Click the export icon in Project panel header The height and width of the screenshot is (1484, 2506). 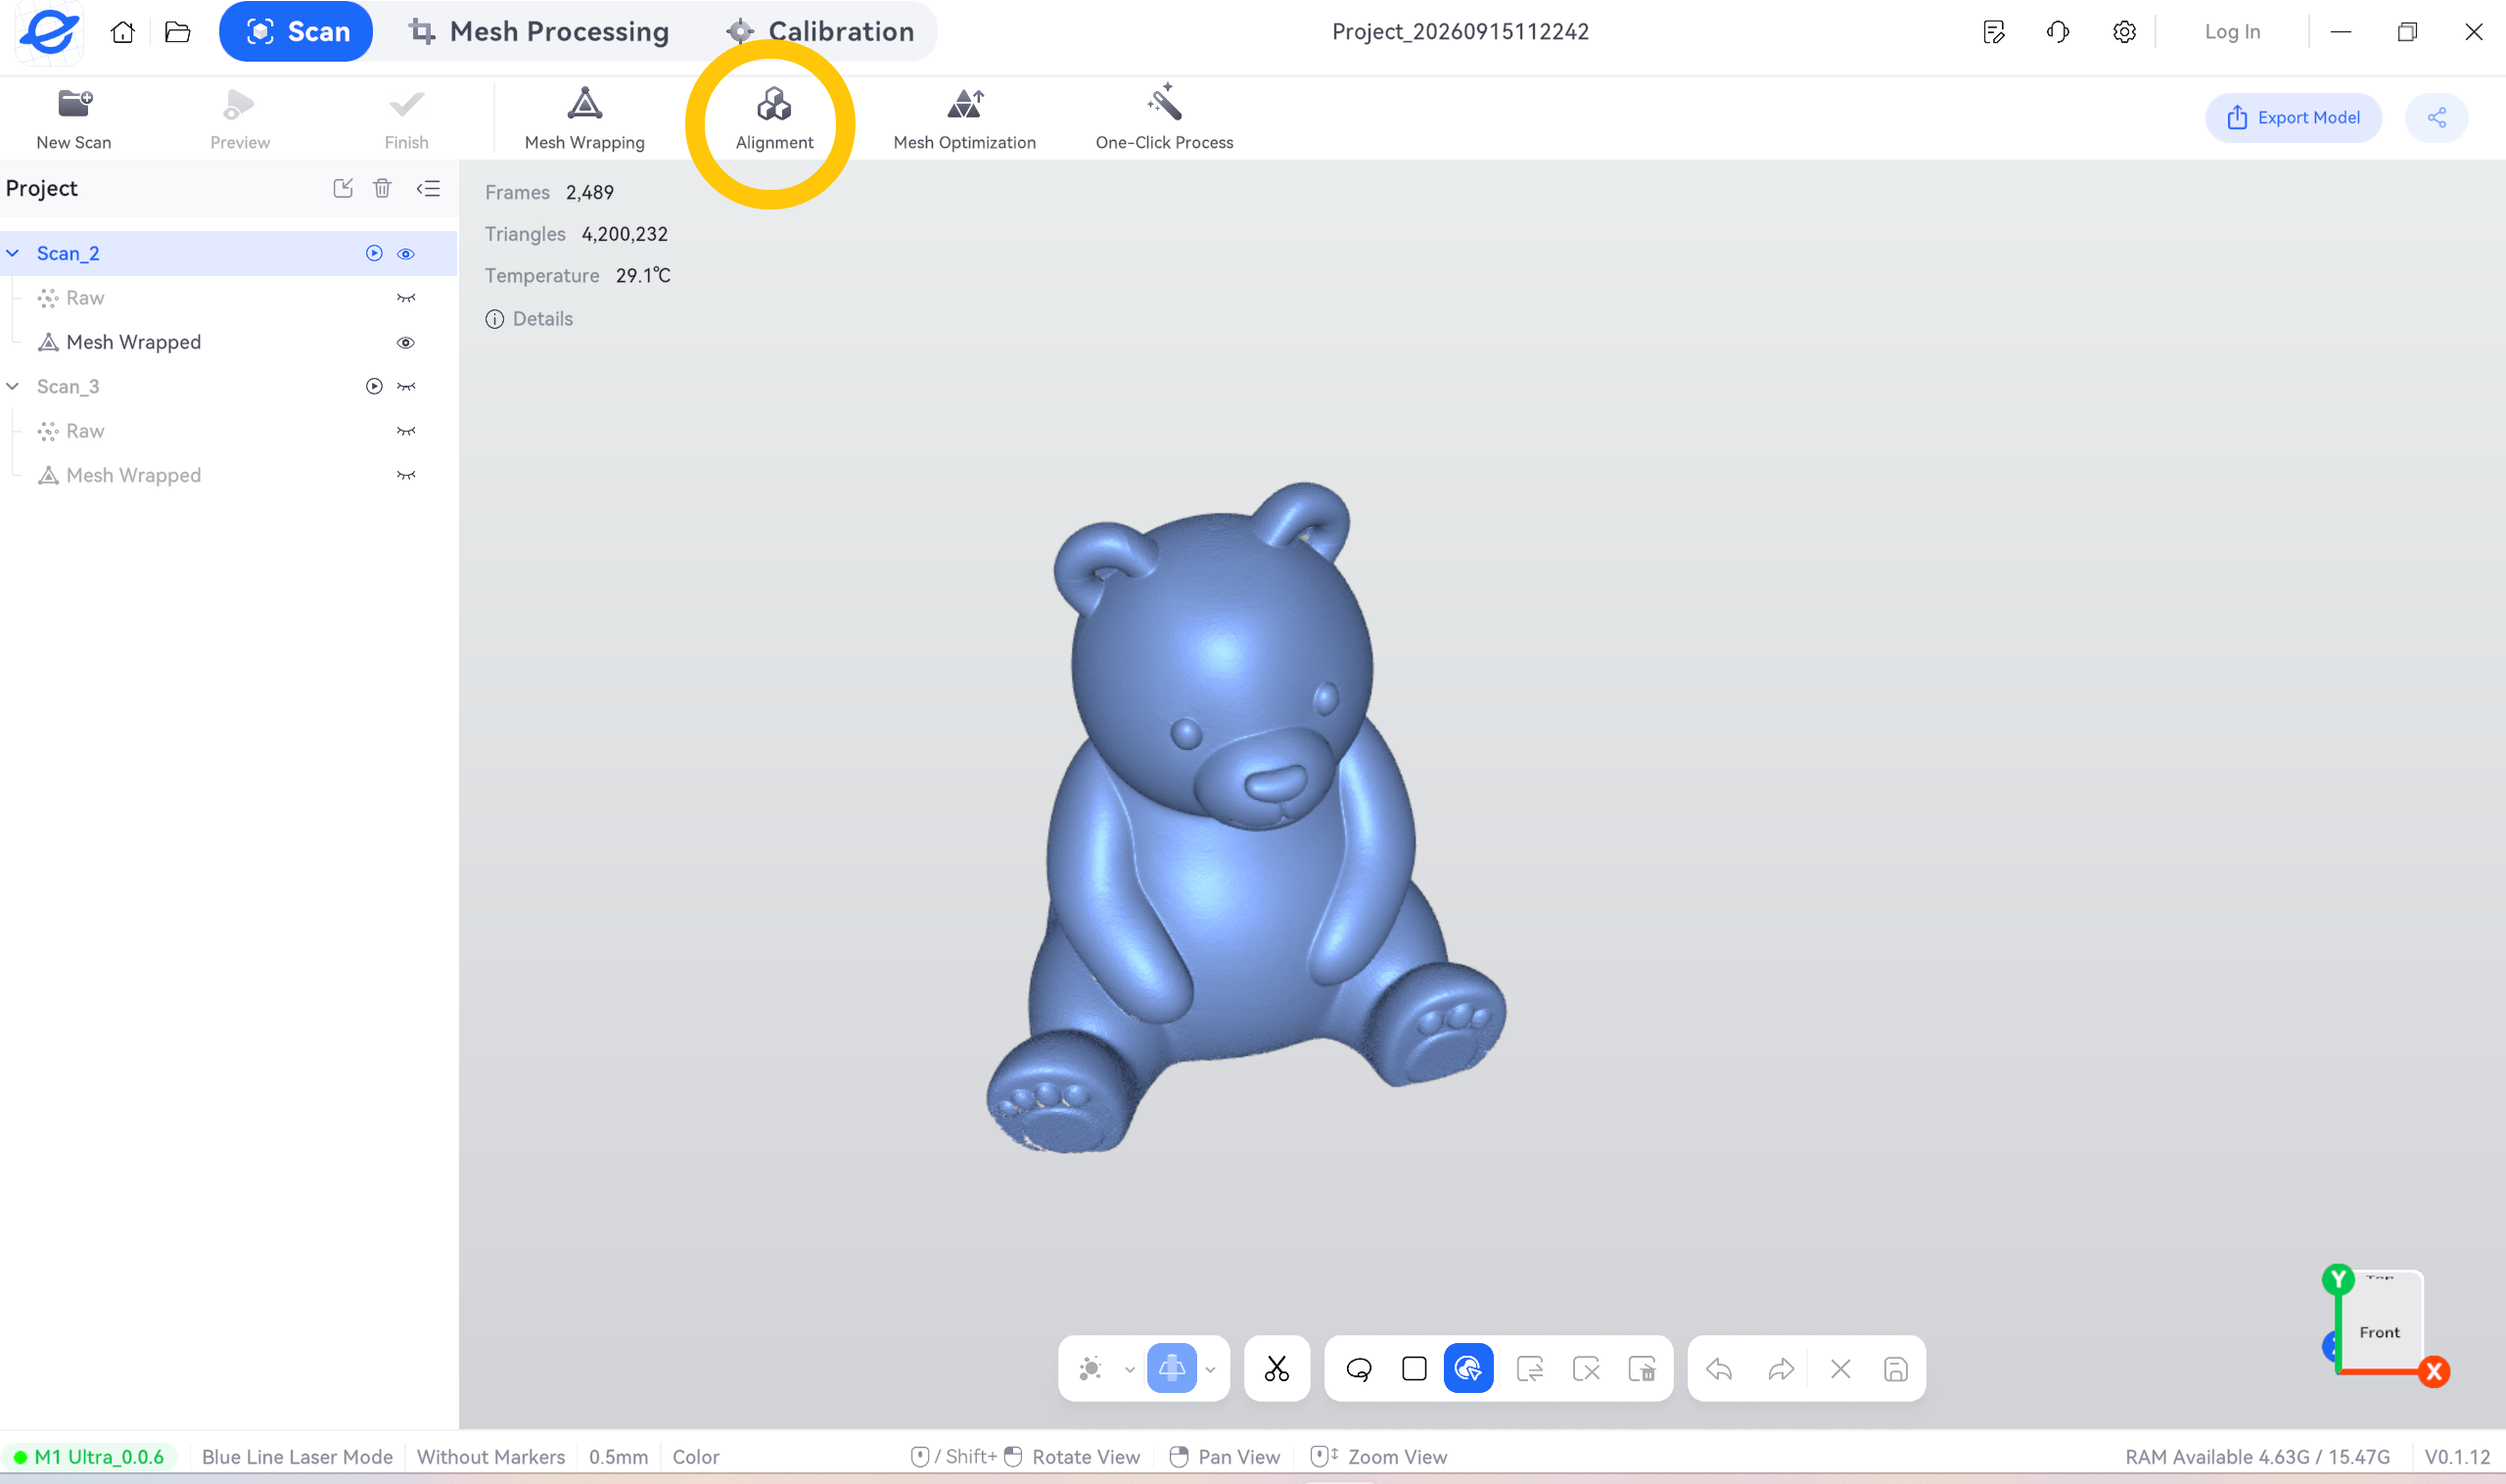tap(343, 188)
